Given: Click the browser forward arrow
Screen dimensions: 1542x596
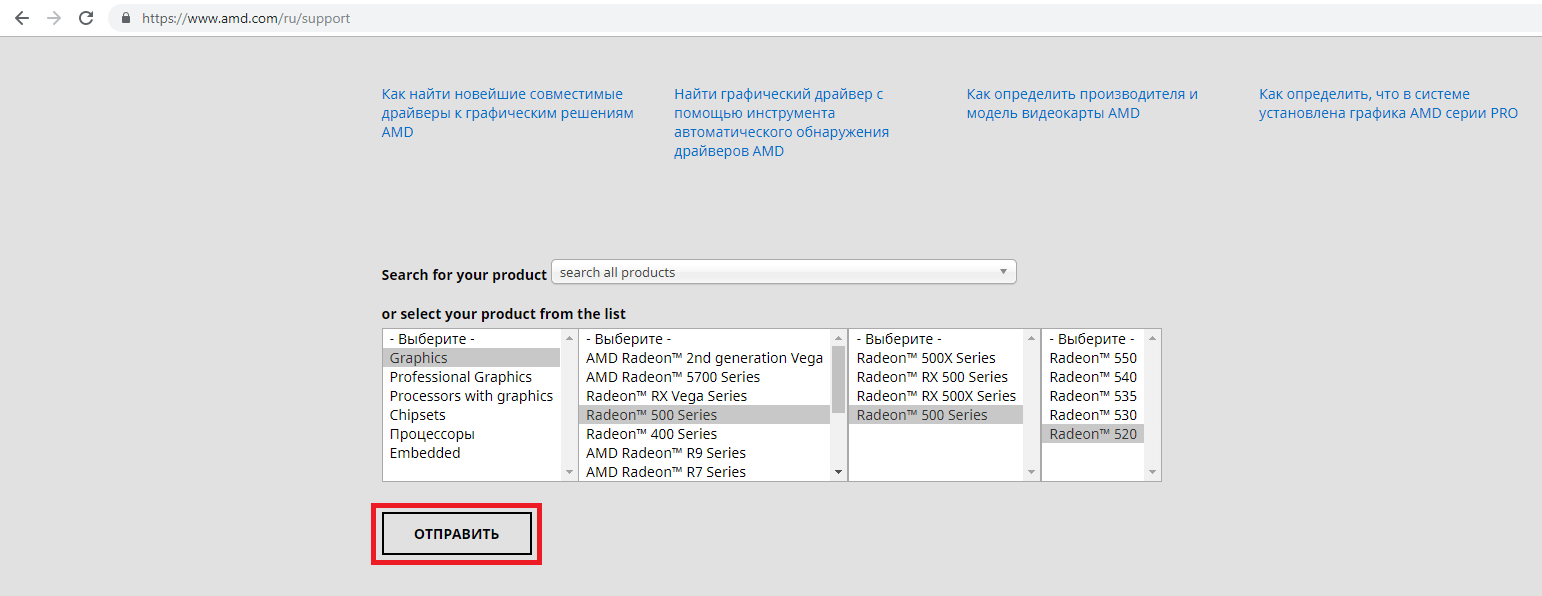Looking at the screenshot, I should (54, 18).
